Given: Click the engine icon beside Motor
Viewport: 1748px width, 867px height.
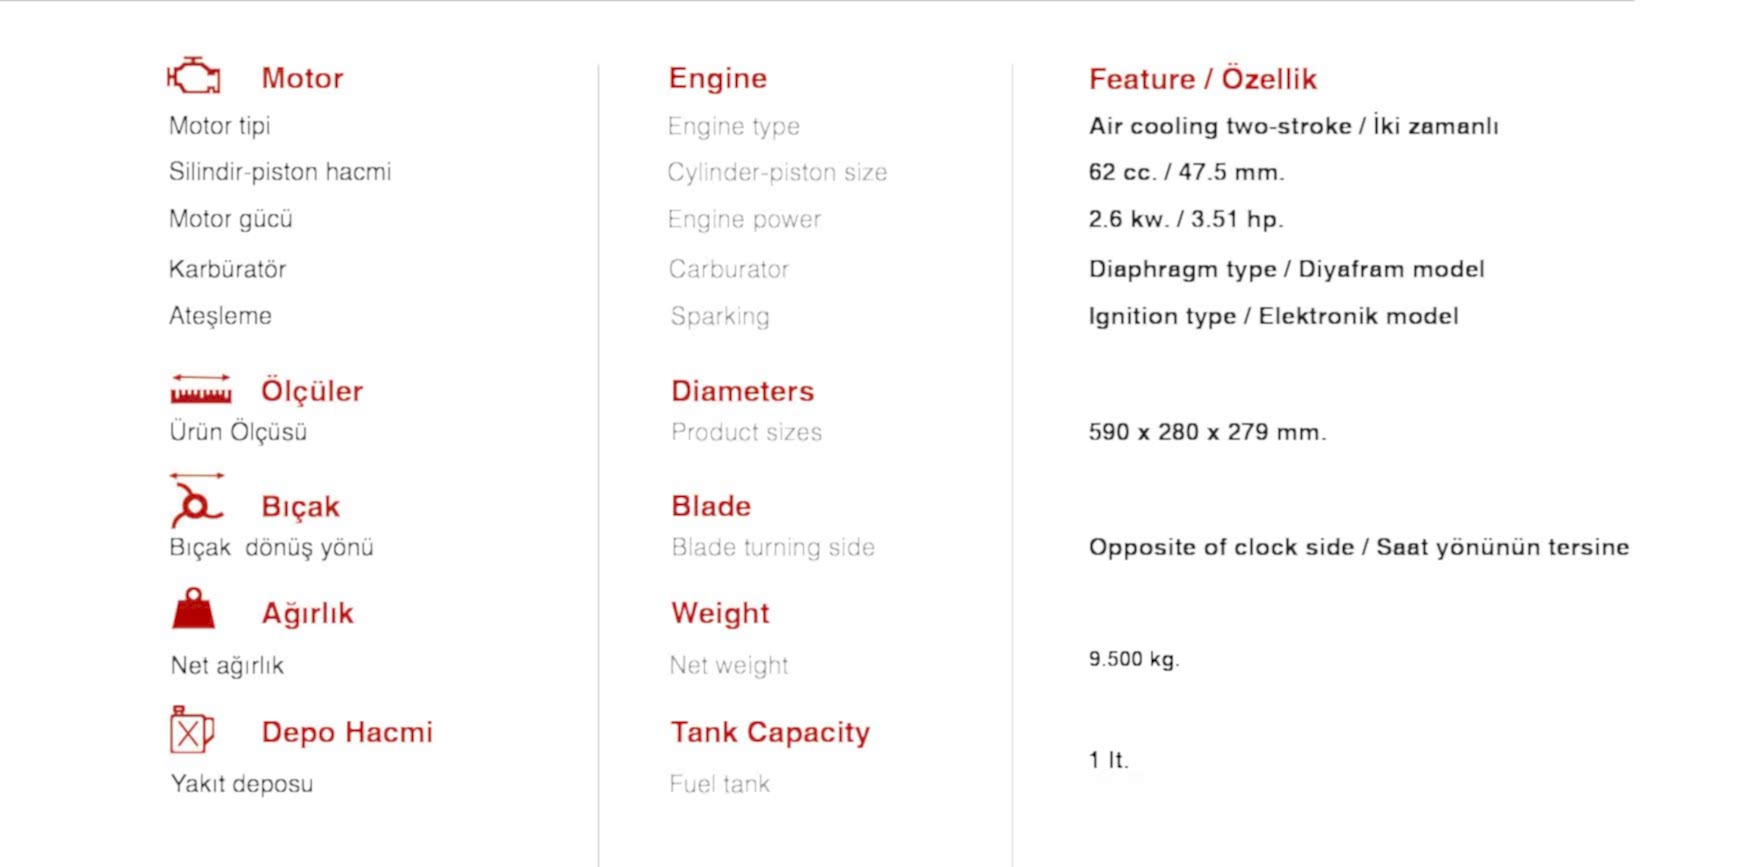Looking at the screenshot, I should pos(194,76).
